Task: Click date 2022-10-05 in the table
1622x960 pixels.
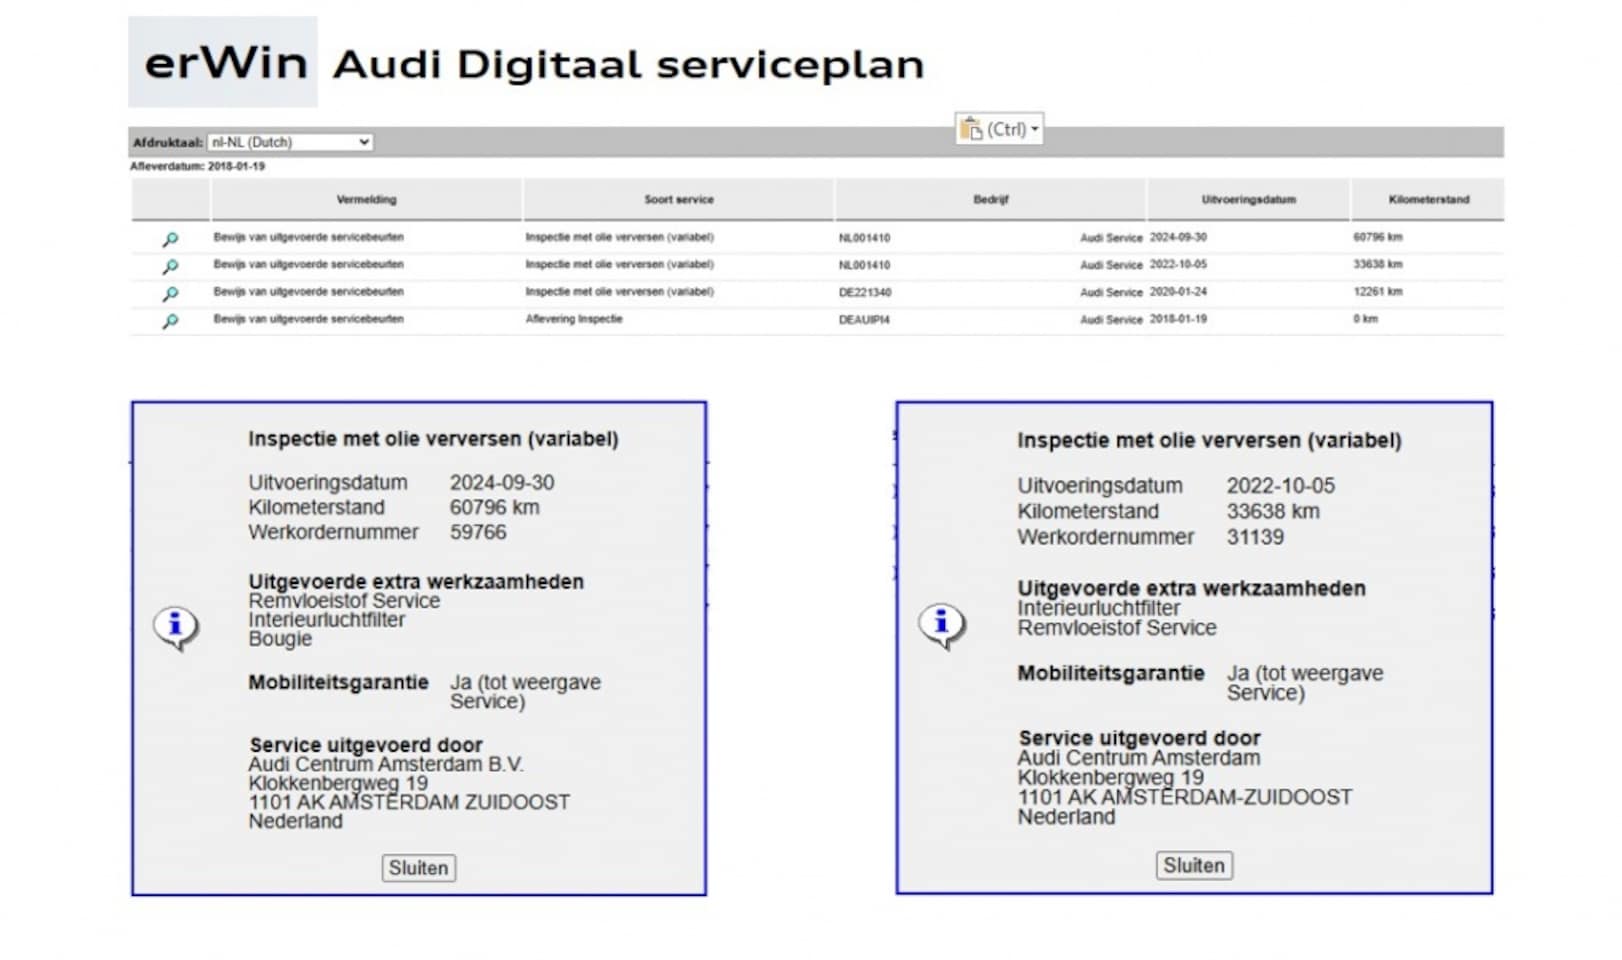Action: 1178,264
